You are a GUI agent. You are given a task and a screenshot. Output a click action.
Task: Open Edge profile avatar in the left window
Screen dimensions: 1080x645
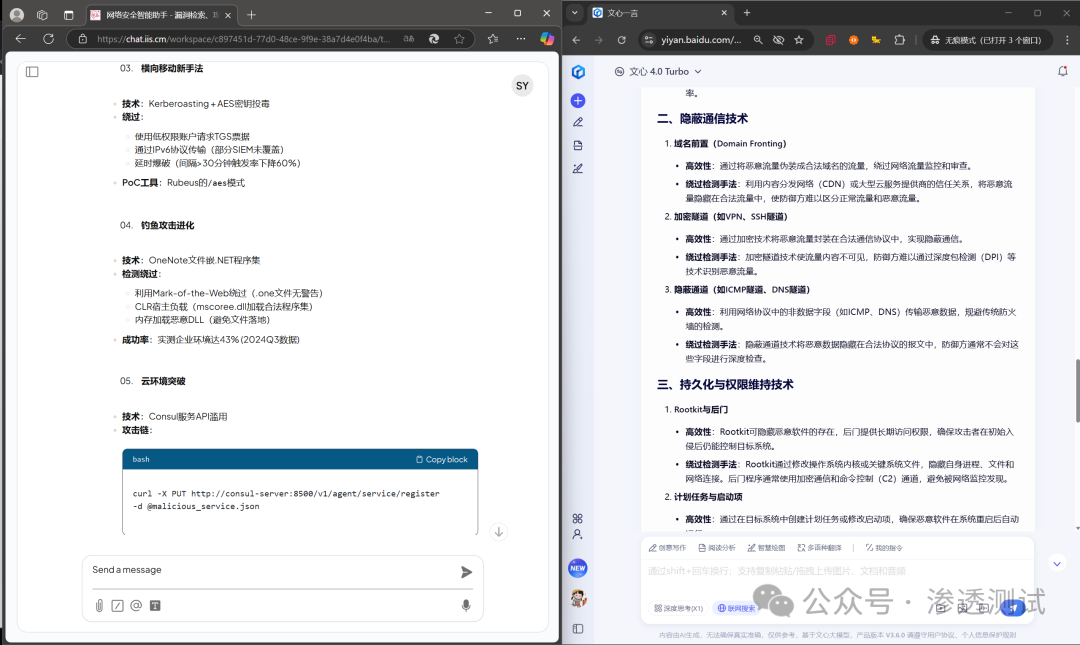click(17, 14)
